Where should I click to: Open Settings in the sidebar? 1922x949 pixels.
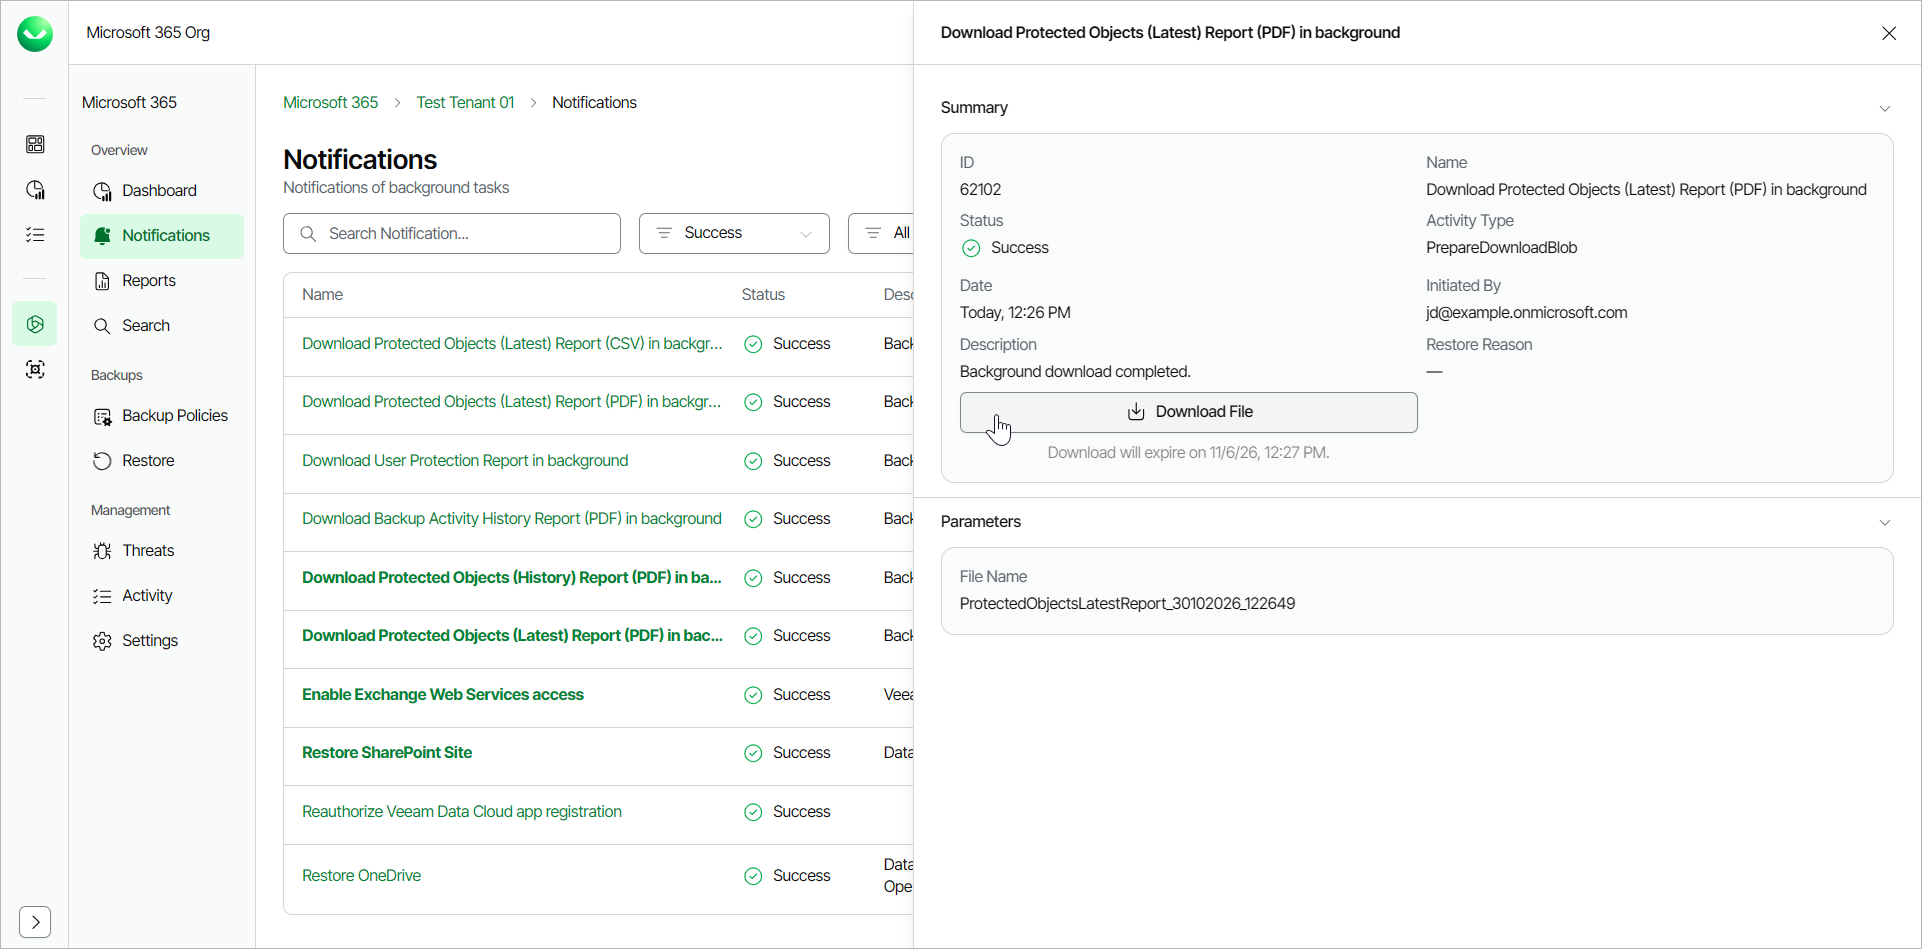coord(161,641)
